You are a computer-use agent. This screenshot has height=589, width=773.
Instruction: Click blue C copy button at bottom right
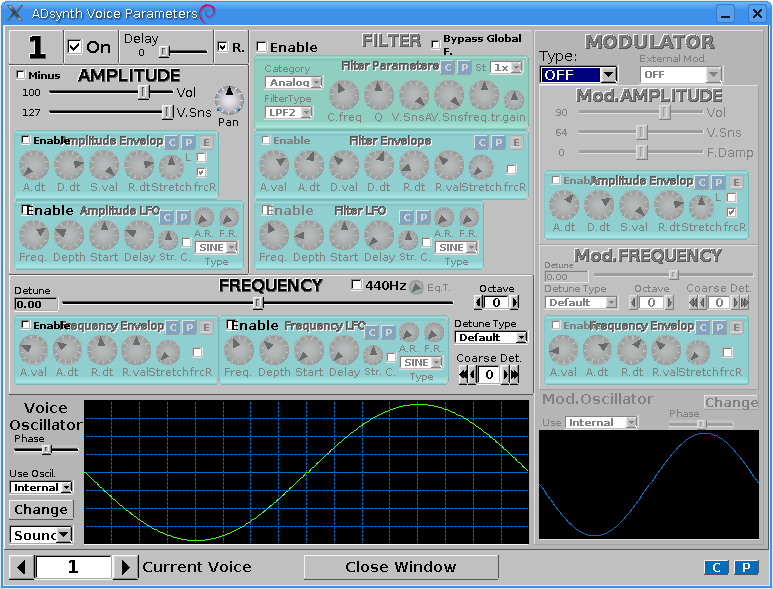click(716, 568)
